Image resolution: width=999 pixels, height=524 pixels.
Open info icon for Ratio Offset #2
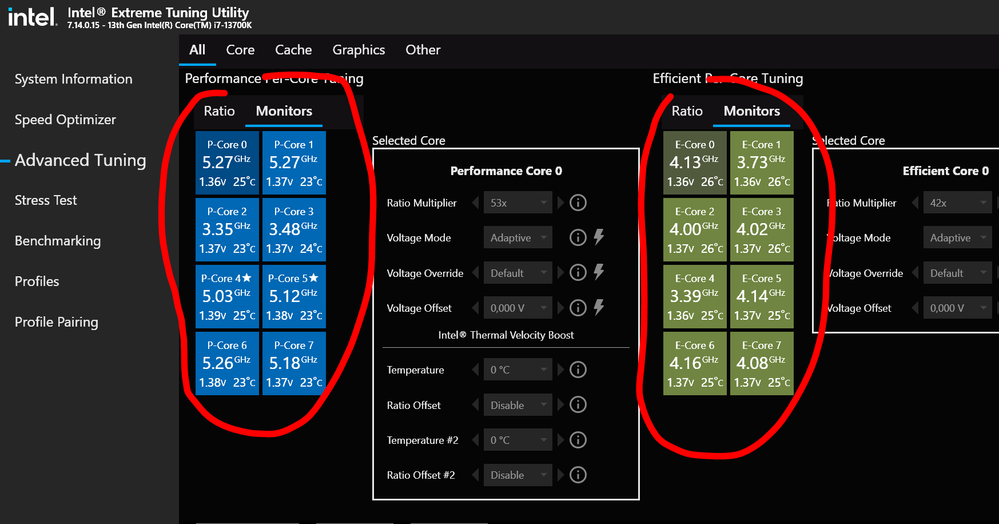click(578, 475)
